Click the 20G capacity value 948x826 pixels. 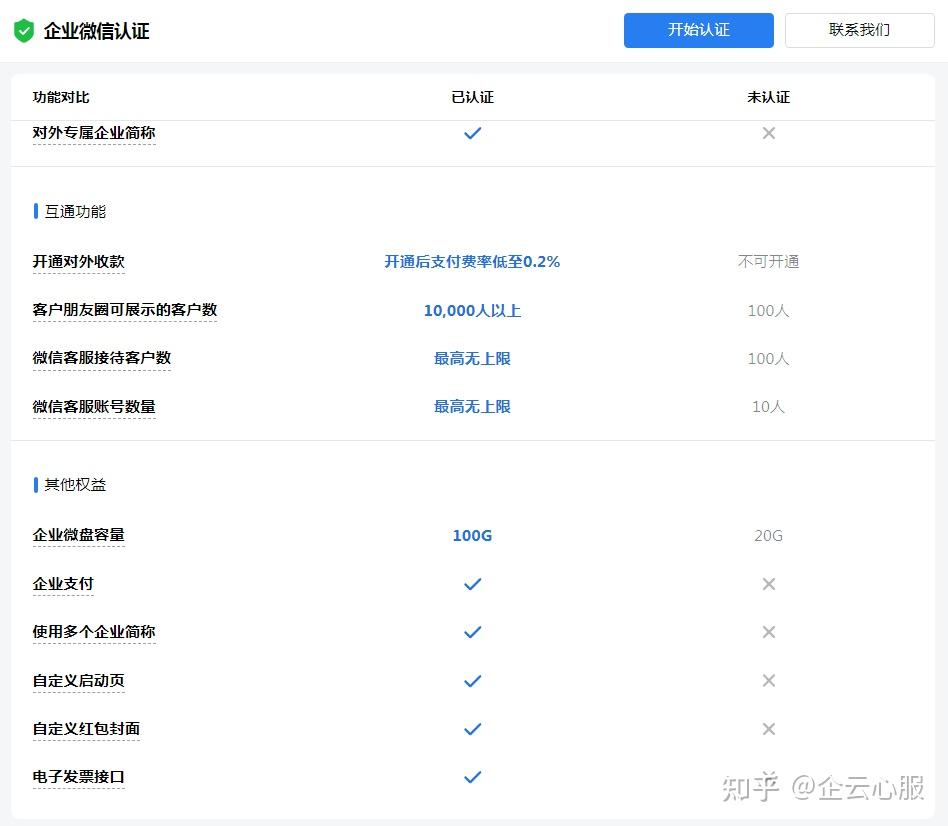point(768,536)
